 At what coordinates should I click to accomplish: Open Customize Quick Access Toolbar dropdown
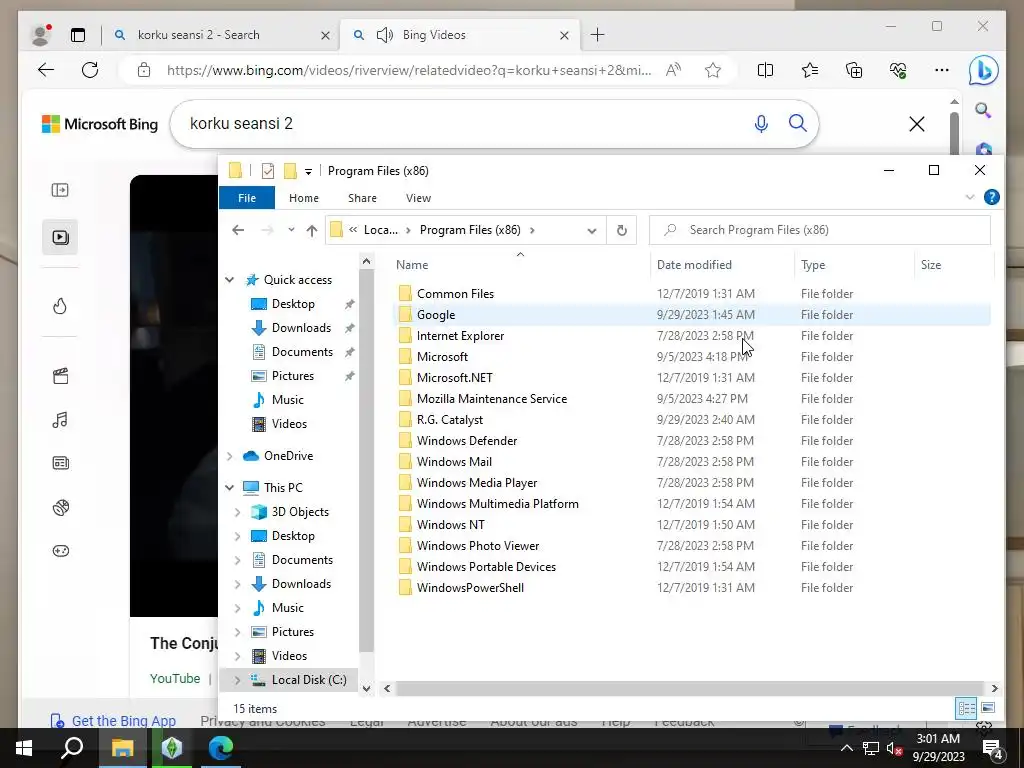(308, 172)
